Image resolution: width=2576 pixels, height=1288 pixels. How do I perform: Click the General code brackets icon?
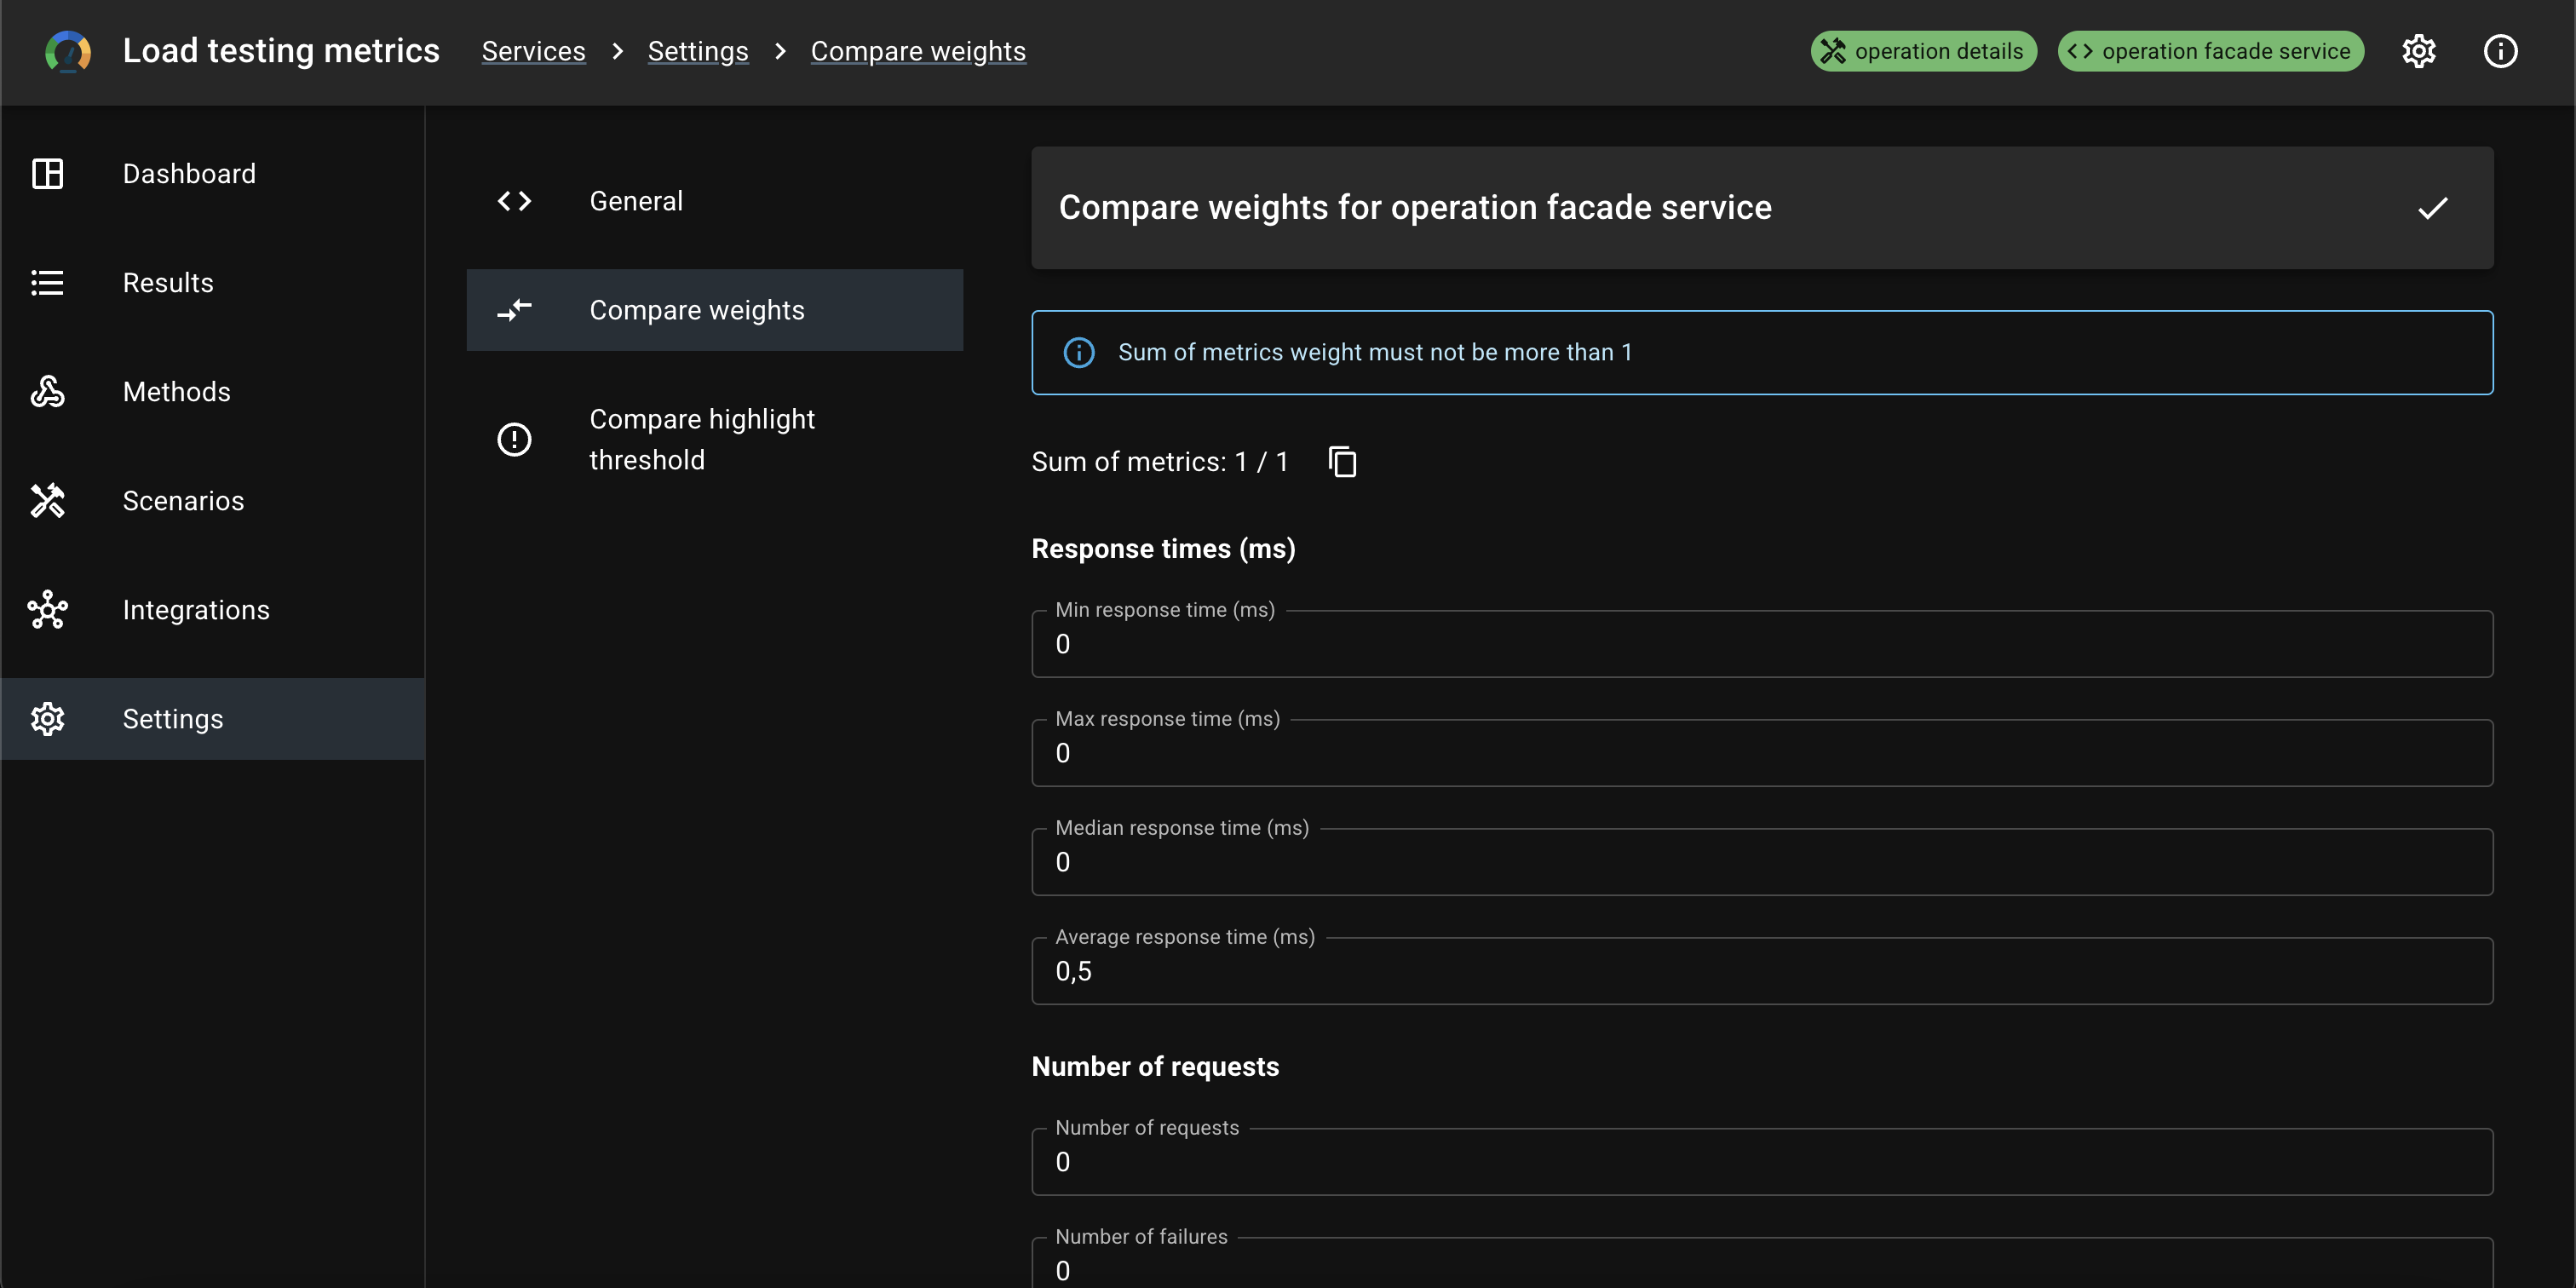click(x=514, y=200)
